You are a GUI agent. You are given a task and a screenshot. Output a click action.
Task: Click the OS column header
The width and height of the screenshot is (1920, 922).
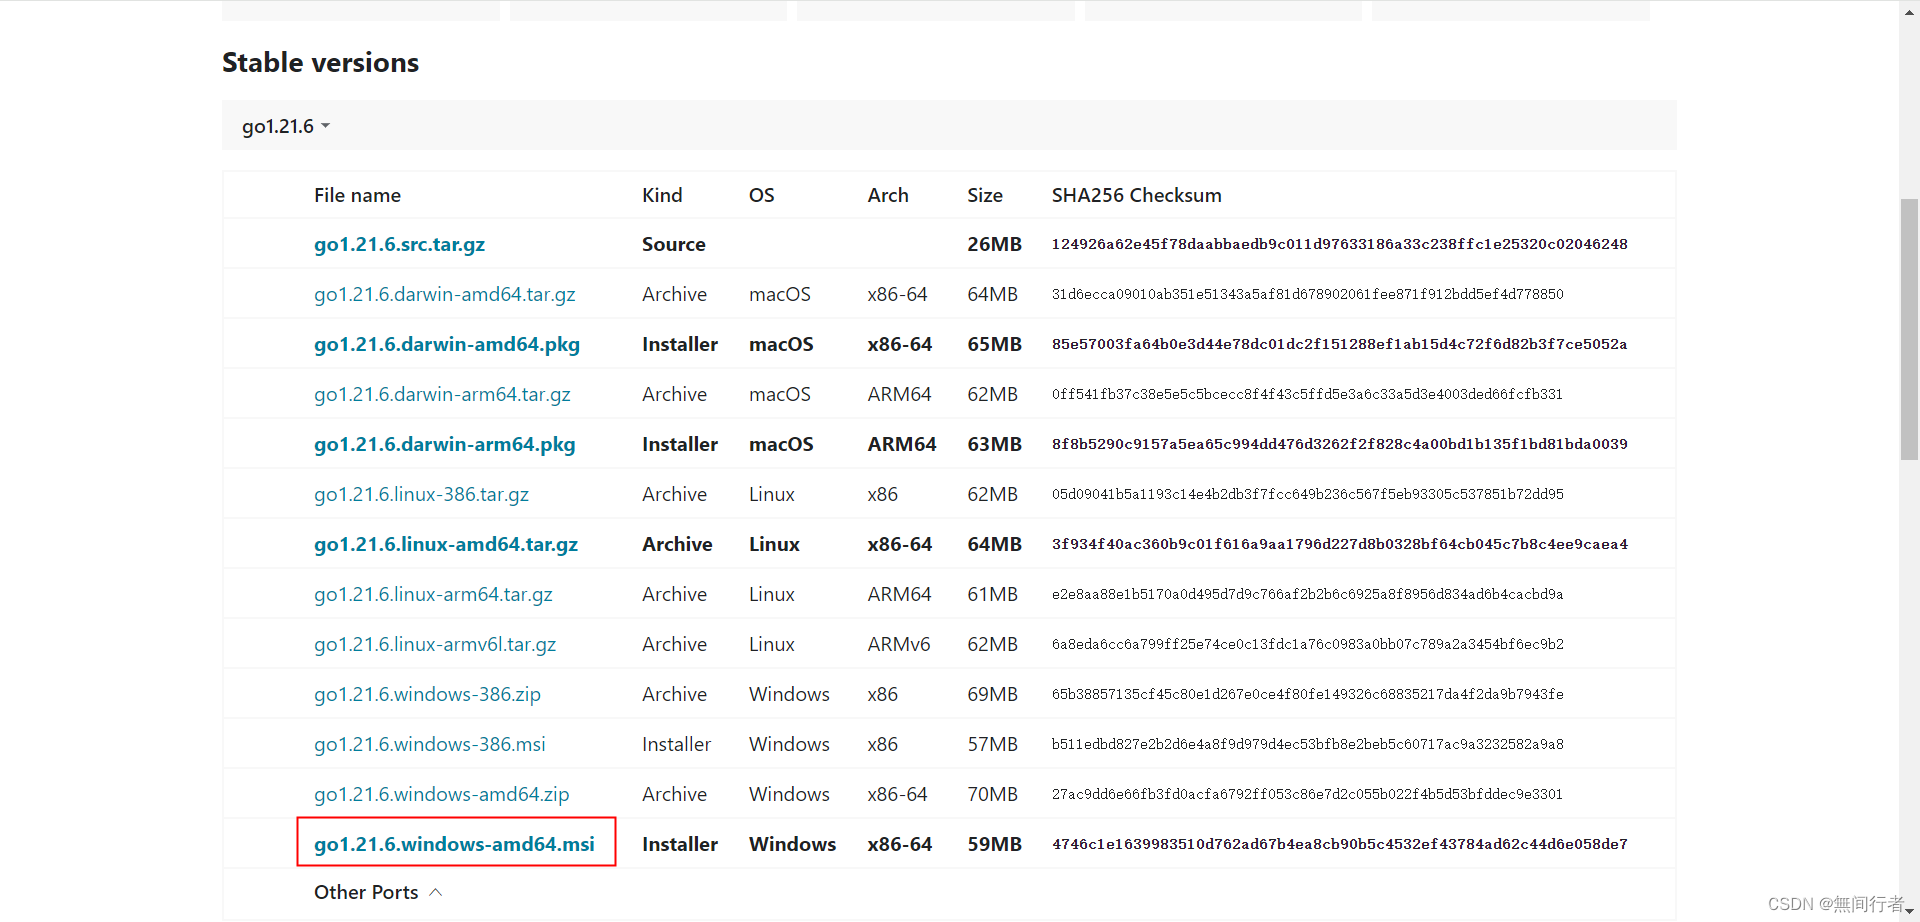click(761, 195)
